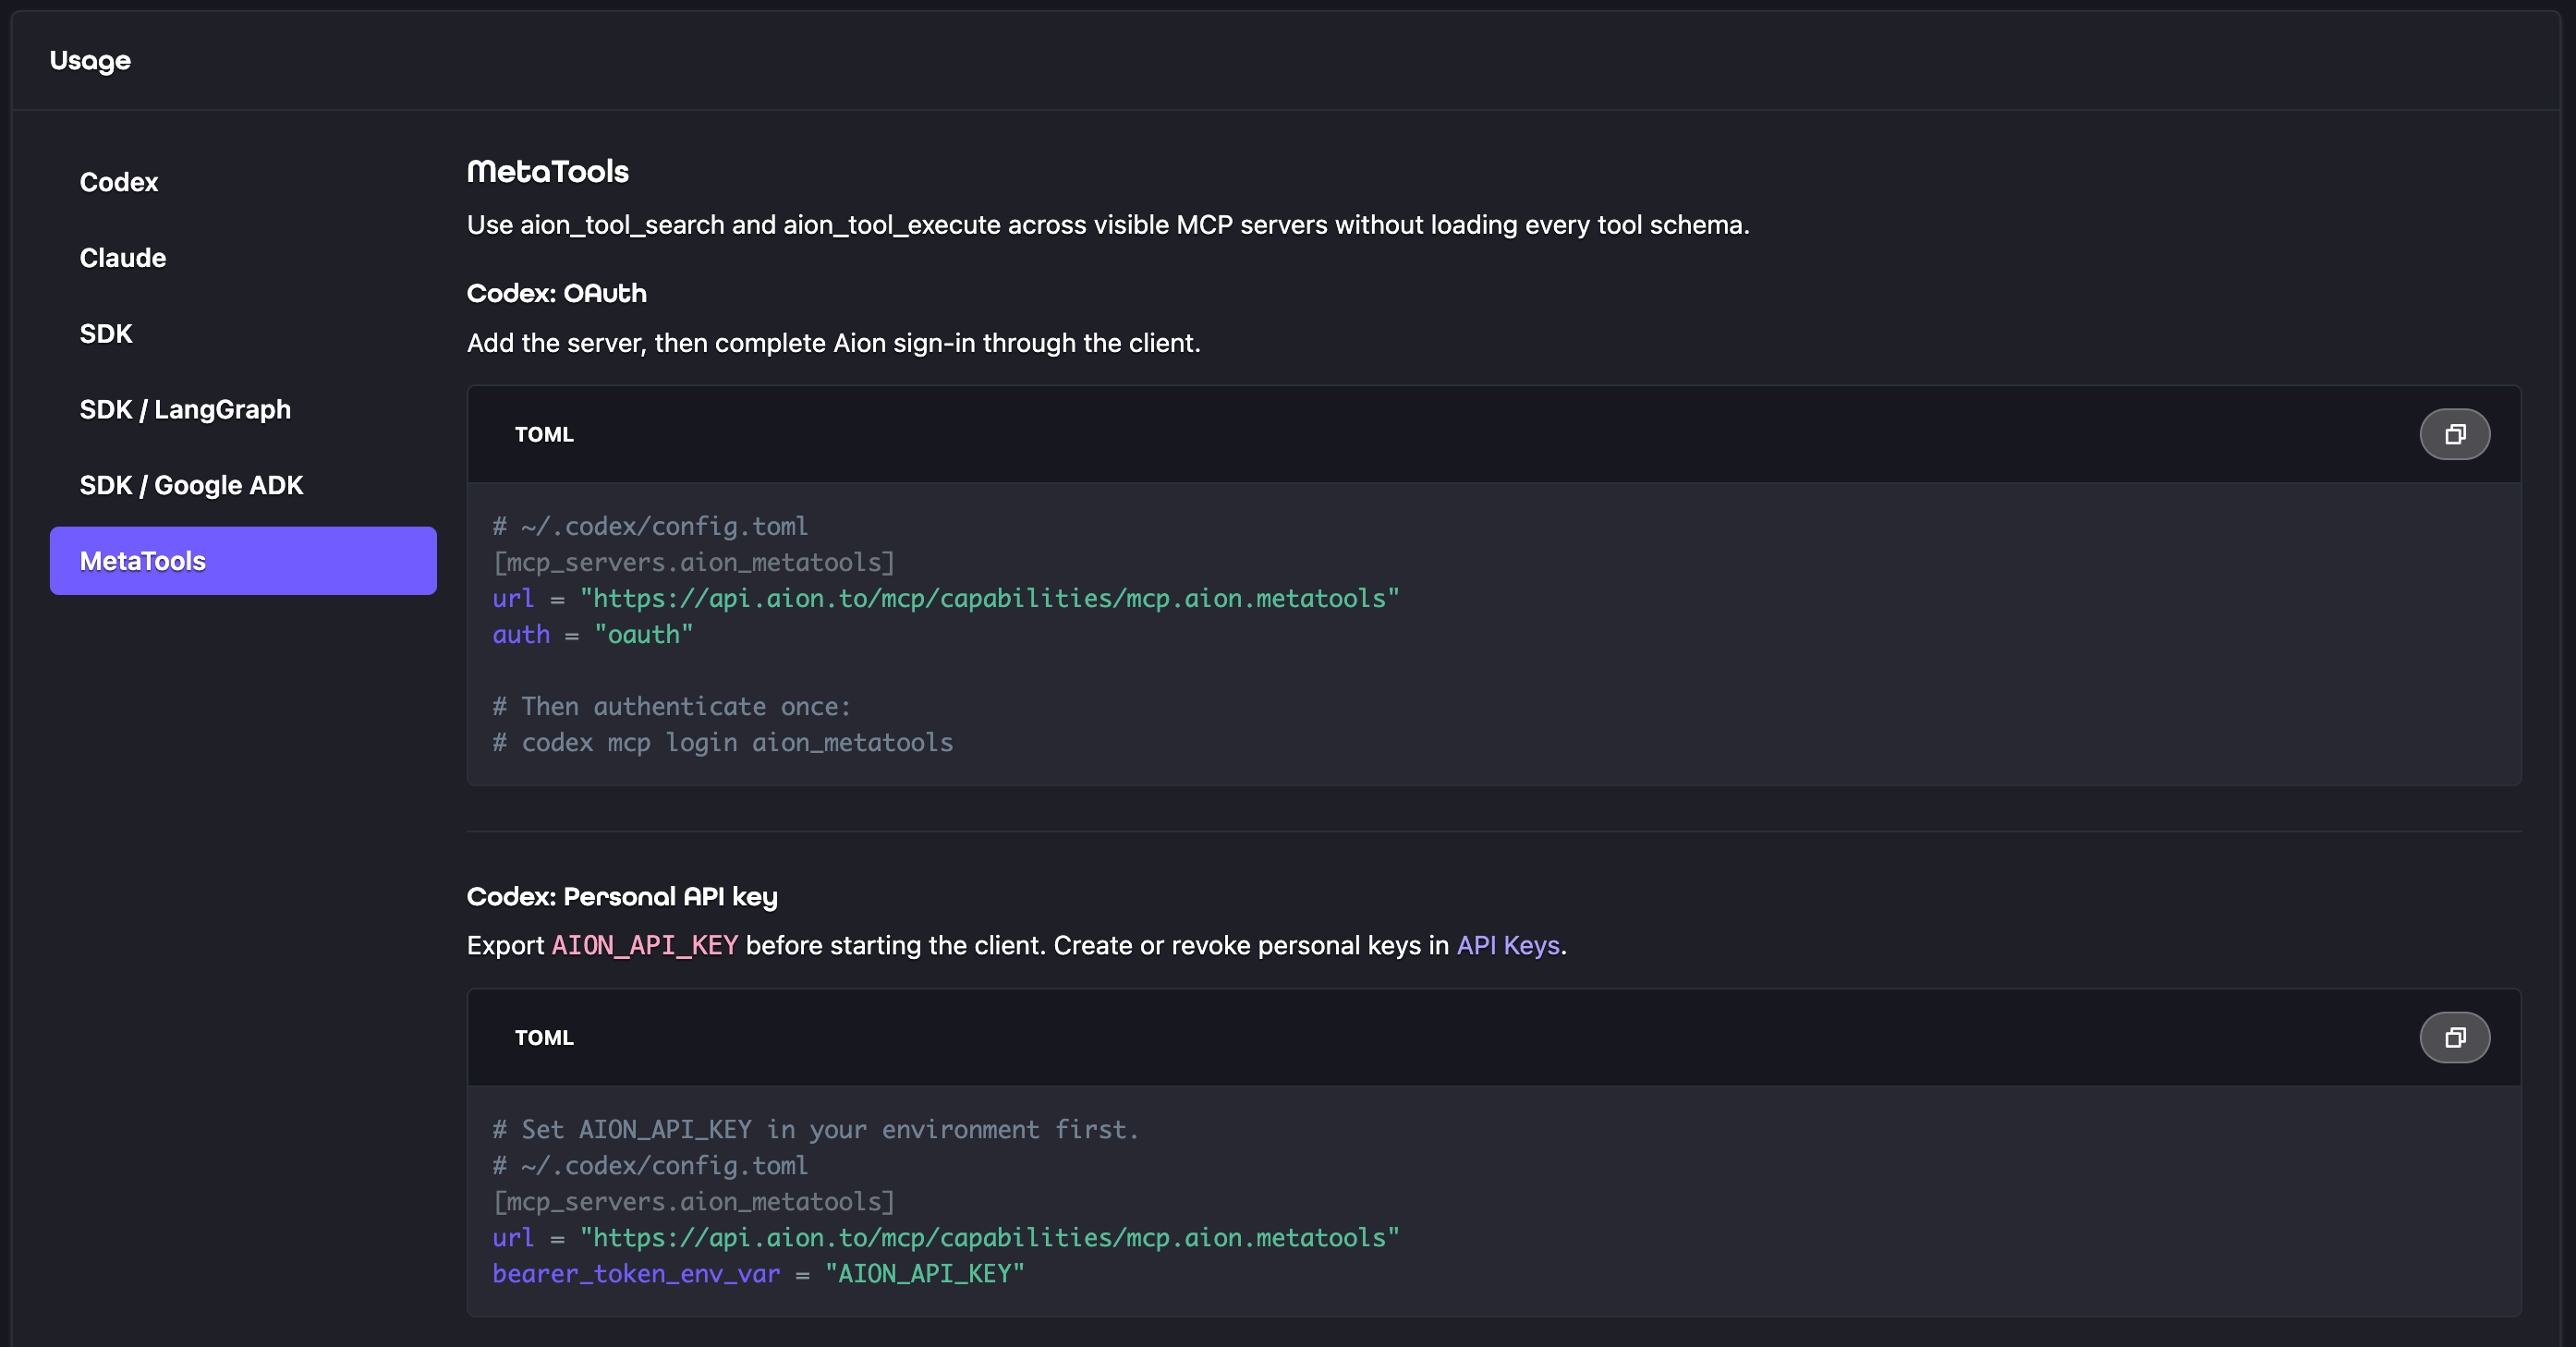Click the '# Then authenticate once:' comment
2576x1347 pixels.
point(671,706)
